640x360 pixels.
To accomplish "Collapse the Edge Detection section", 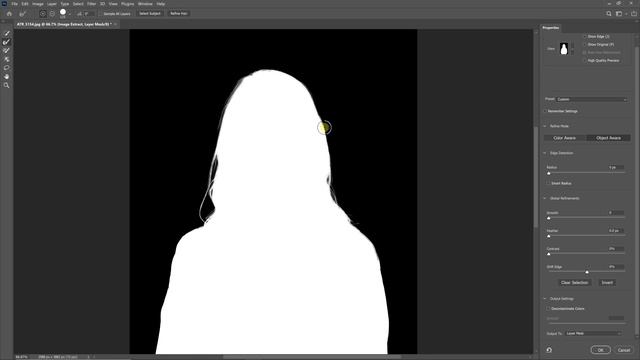I will (545, 153).
